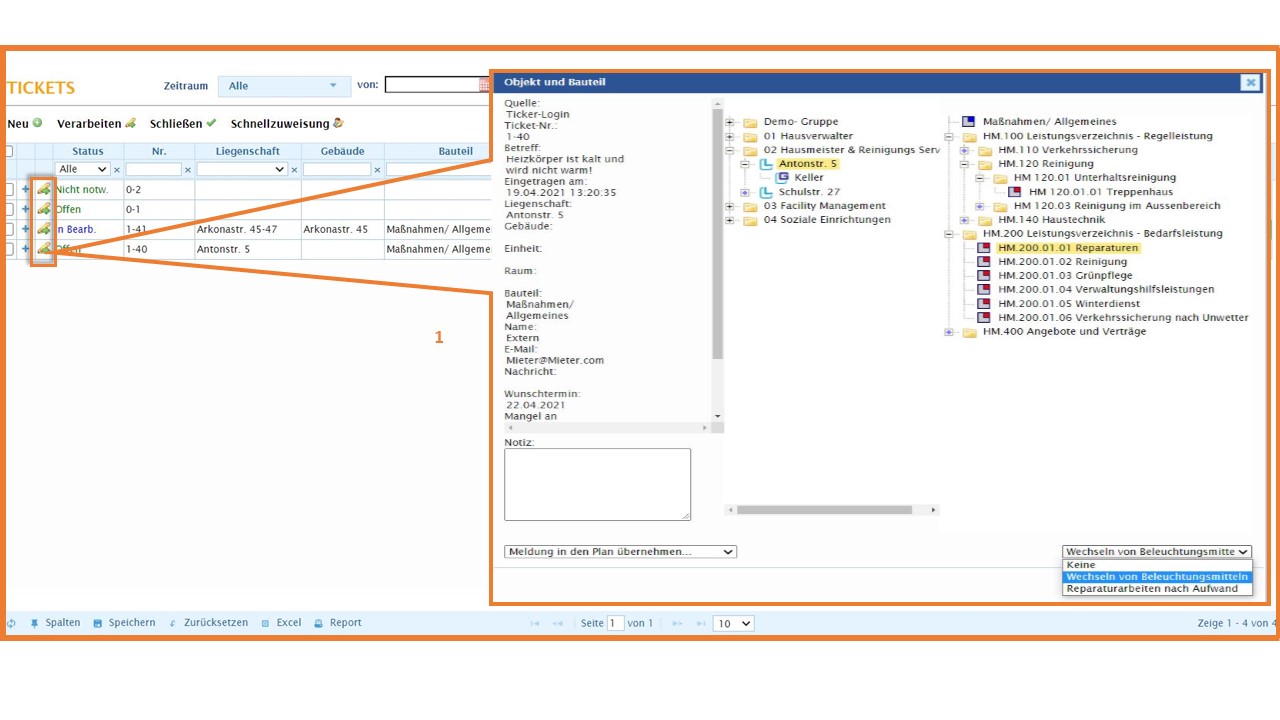Click icon of HM.200.01.03 Grünpflege

pos(984,276)
